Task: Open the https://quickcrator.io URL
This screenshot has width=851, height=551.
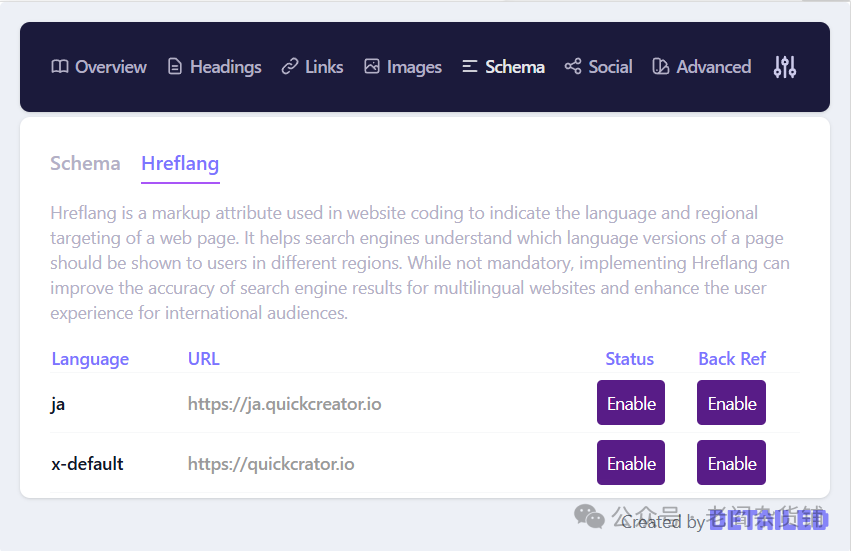Action: [x=271, y=464]
